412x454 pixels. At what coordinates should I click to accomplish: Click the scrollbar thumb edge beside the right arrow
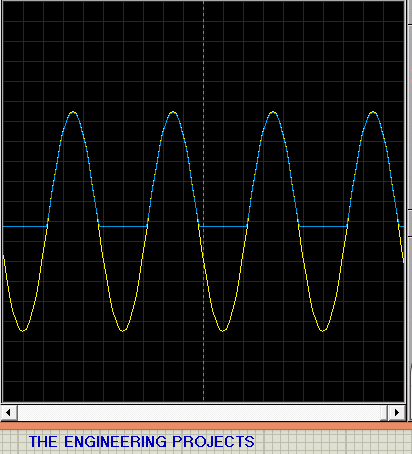384,413
